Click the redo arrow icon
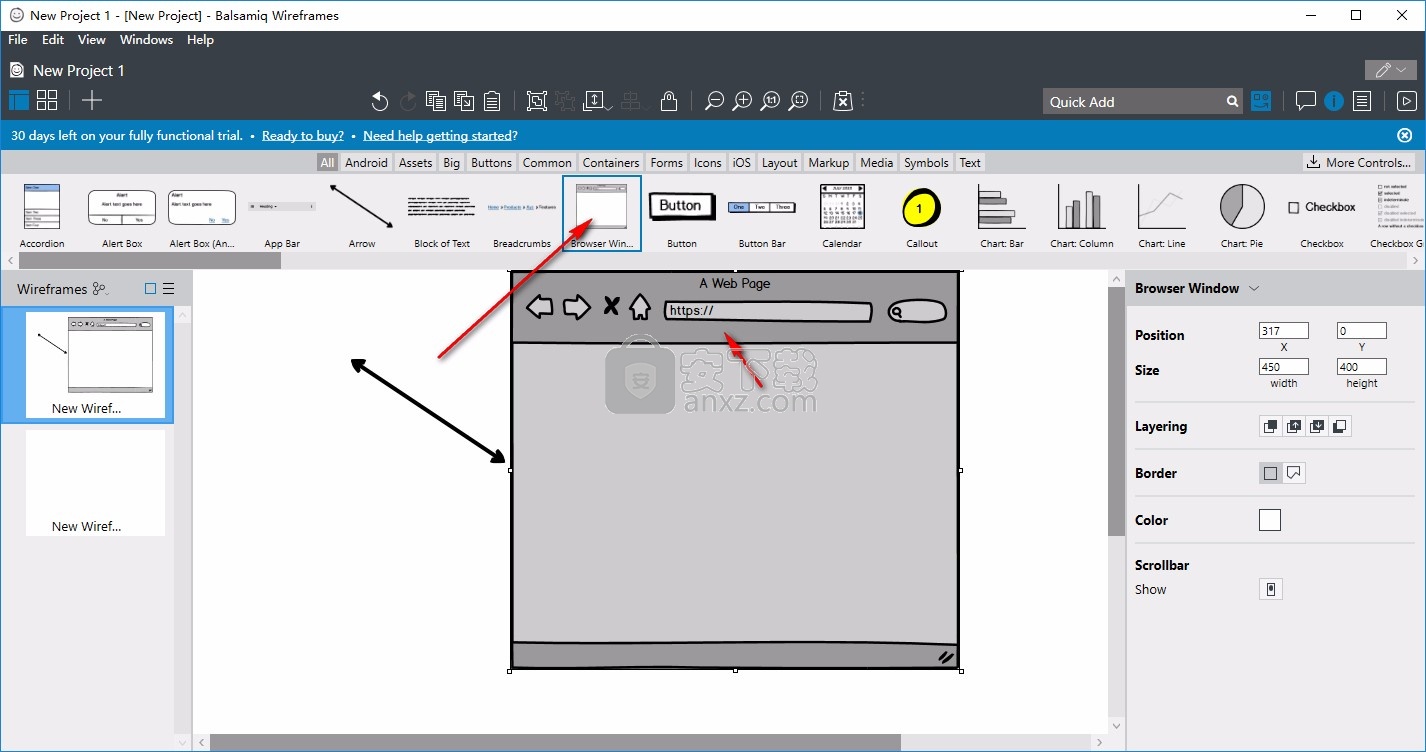Viewport: 1426px width, 752px height. 408,101
